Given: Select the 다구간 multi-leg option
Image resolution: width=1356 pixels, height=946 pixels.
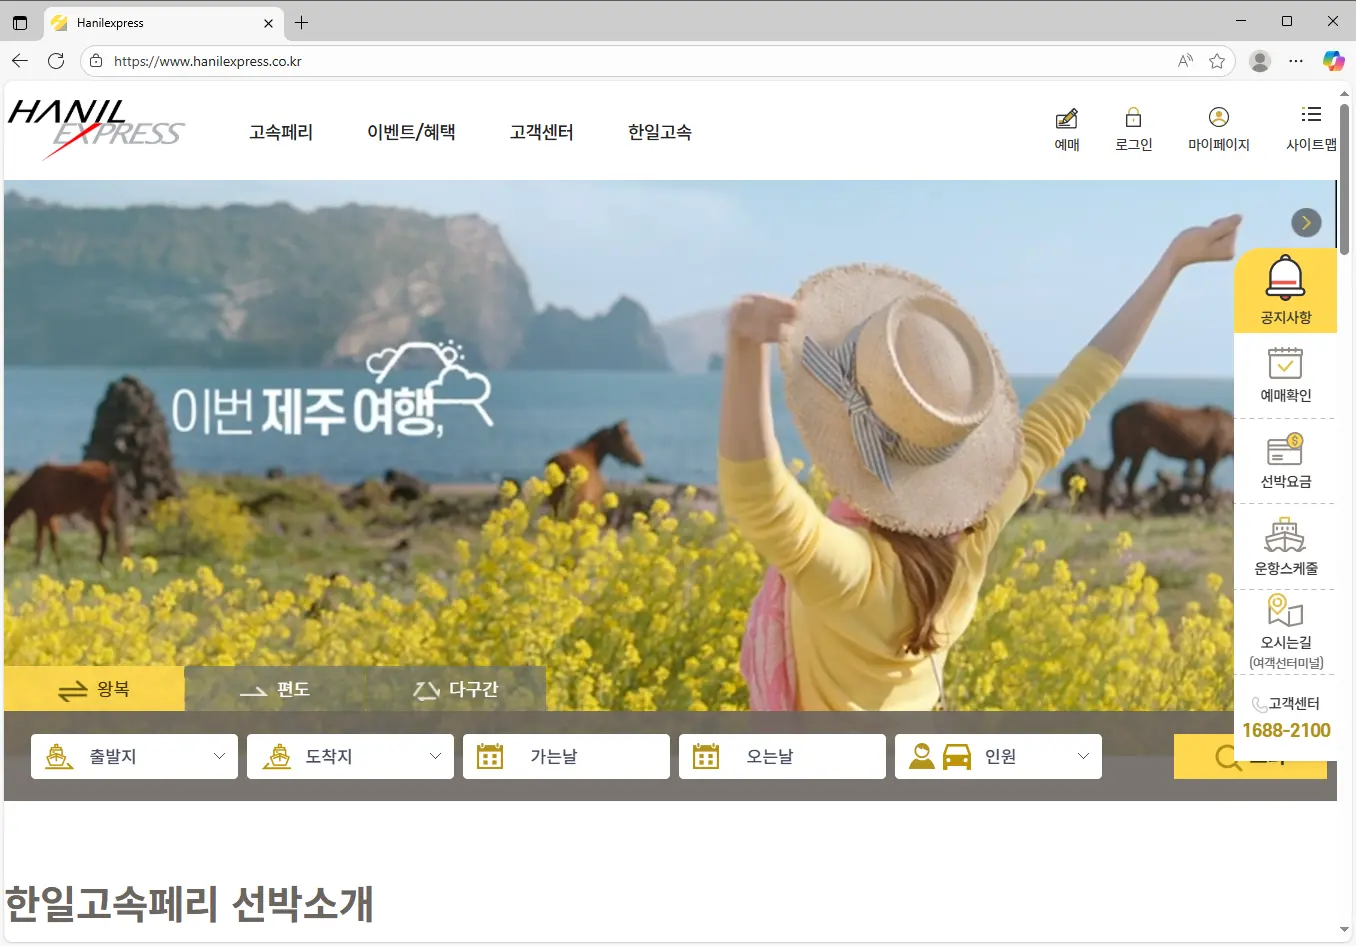Looking at the screenshot, I should 456,688.
